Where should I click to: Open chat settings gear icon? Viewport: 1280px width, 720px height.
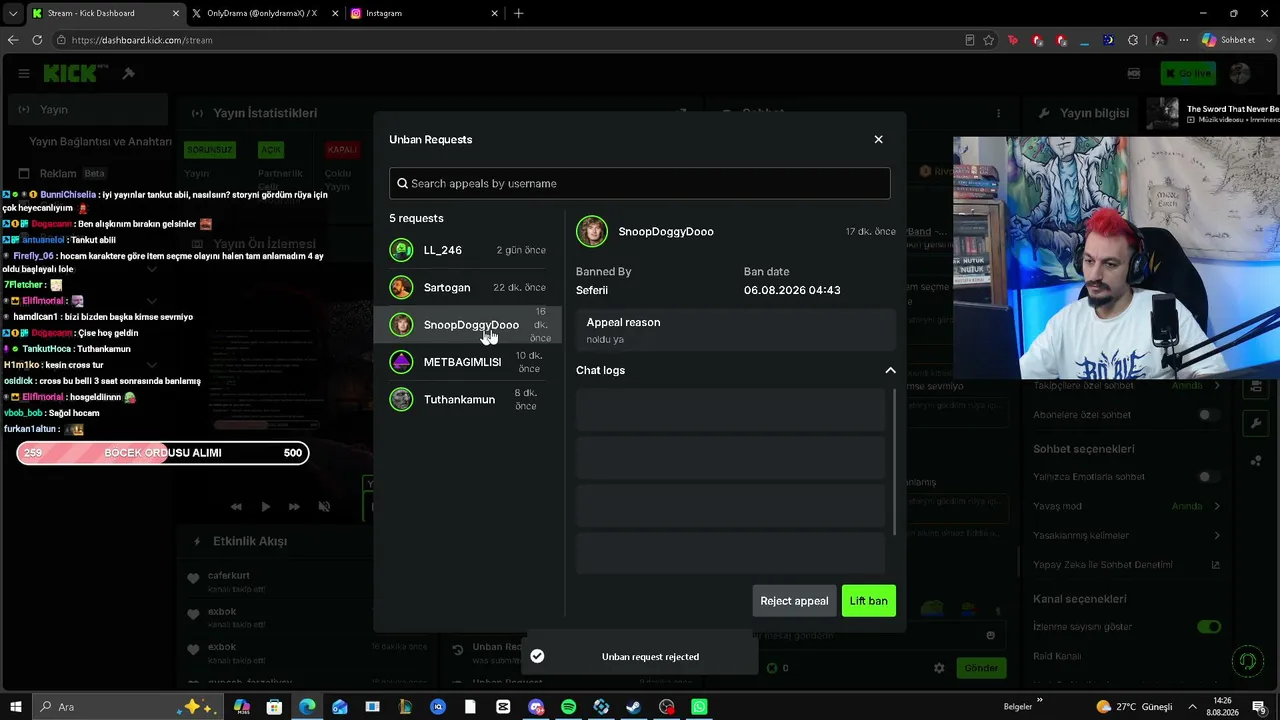939,668
